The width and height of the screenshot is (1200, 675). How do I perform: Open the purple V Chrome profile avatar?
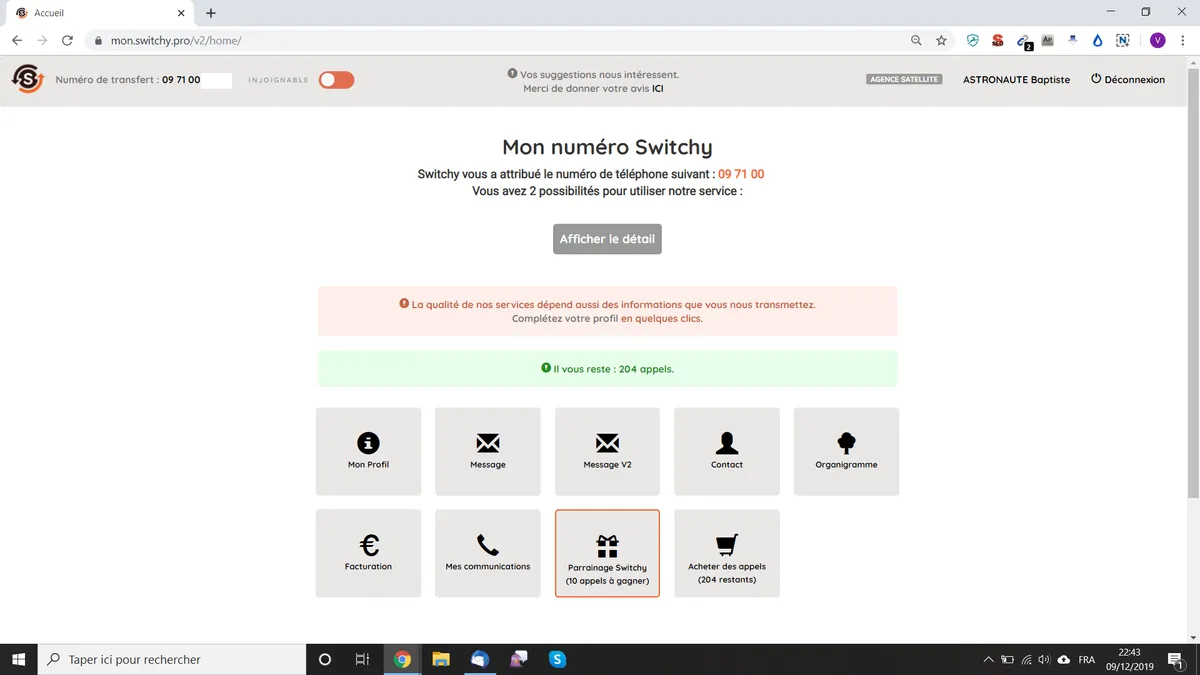pos(1157,41)
